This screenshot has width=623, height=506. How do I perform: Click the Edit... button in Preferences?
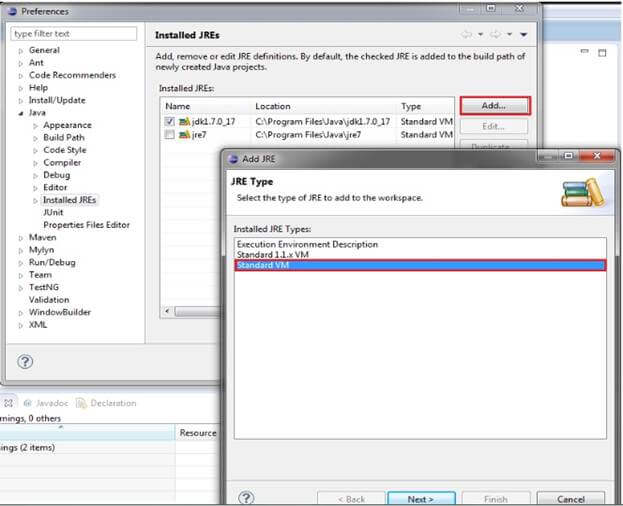pos(494,126)
